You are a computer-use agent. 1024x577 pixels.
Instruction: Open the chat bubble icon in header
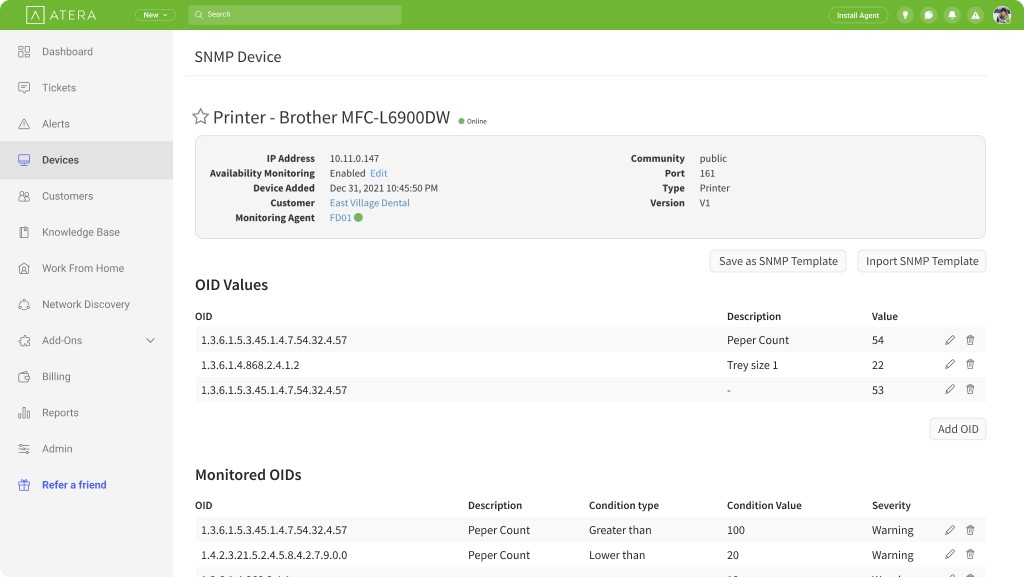point(929,15)
